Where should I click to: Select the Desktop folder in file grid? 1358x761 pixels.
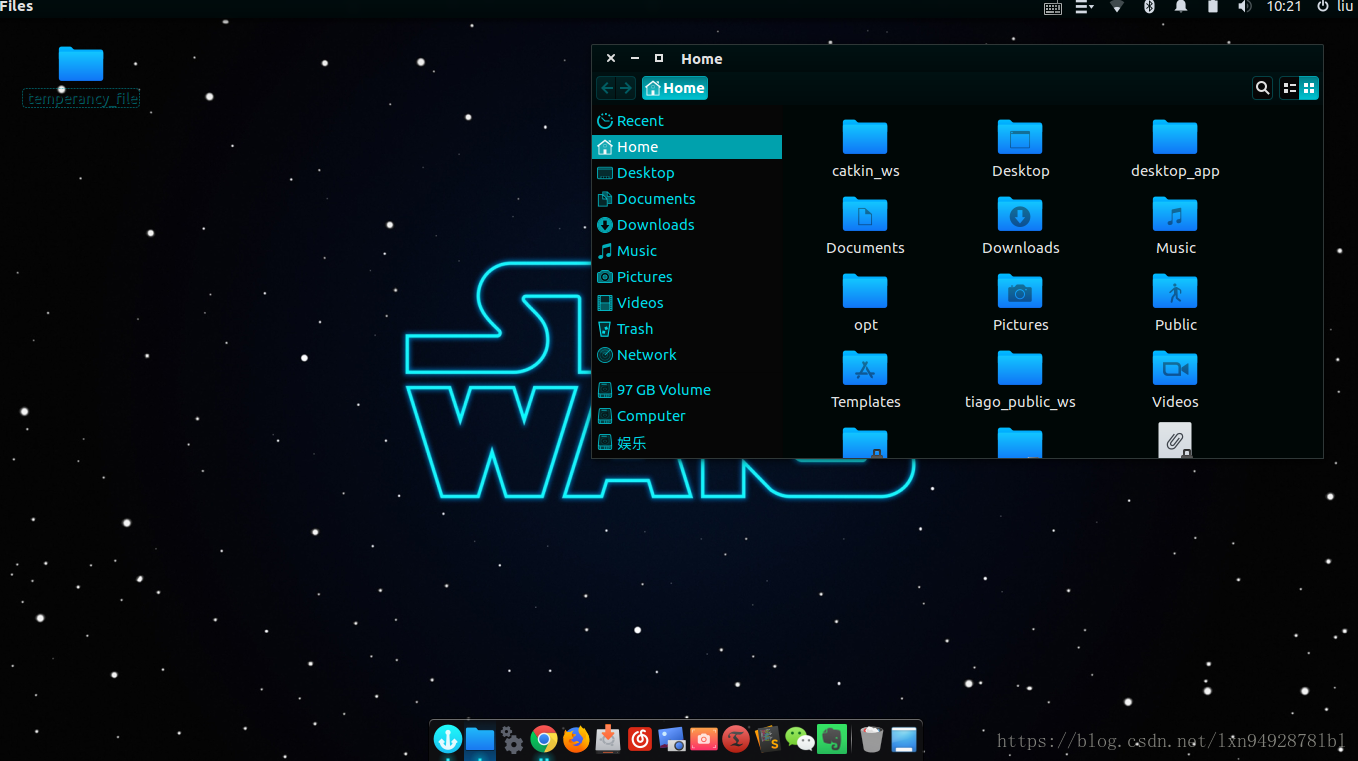(1020, 149)
